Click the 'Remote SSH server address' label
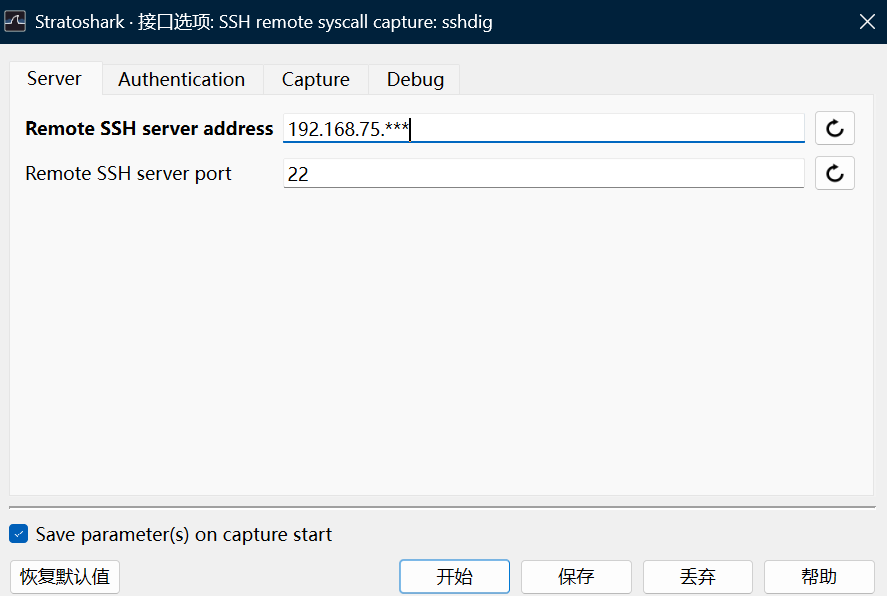The image size is (887, 596). [149, 128]
